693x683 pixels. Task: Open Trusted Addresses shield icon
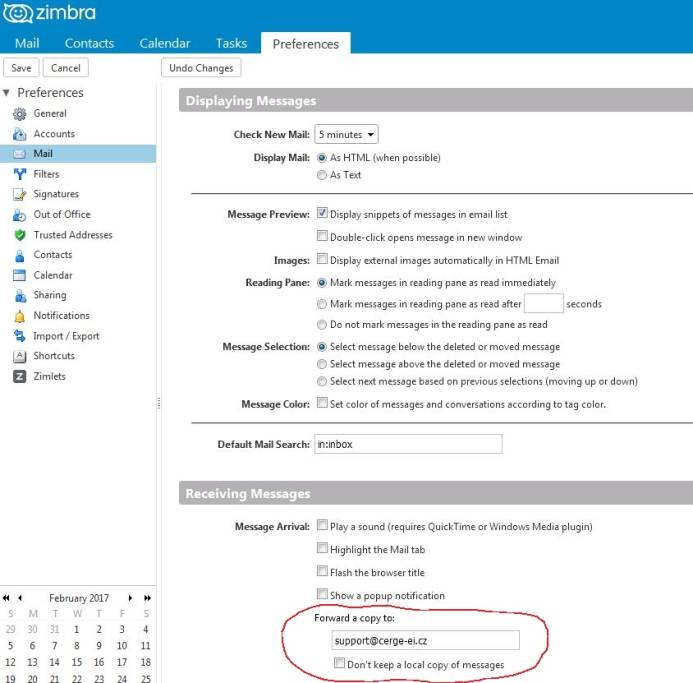(x=19, y=235)
